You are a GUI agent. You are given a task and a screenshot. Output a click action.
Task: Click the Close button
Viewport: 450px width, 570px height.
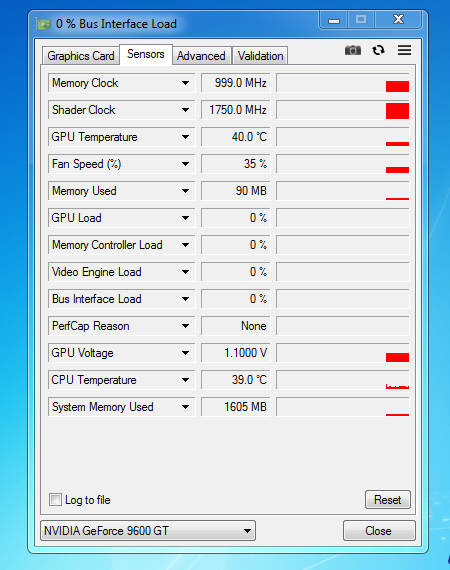[379, 531]
